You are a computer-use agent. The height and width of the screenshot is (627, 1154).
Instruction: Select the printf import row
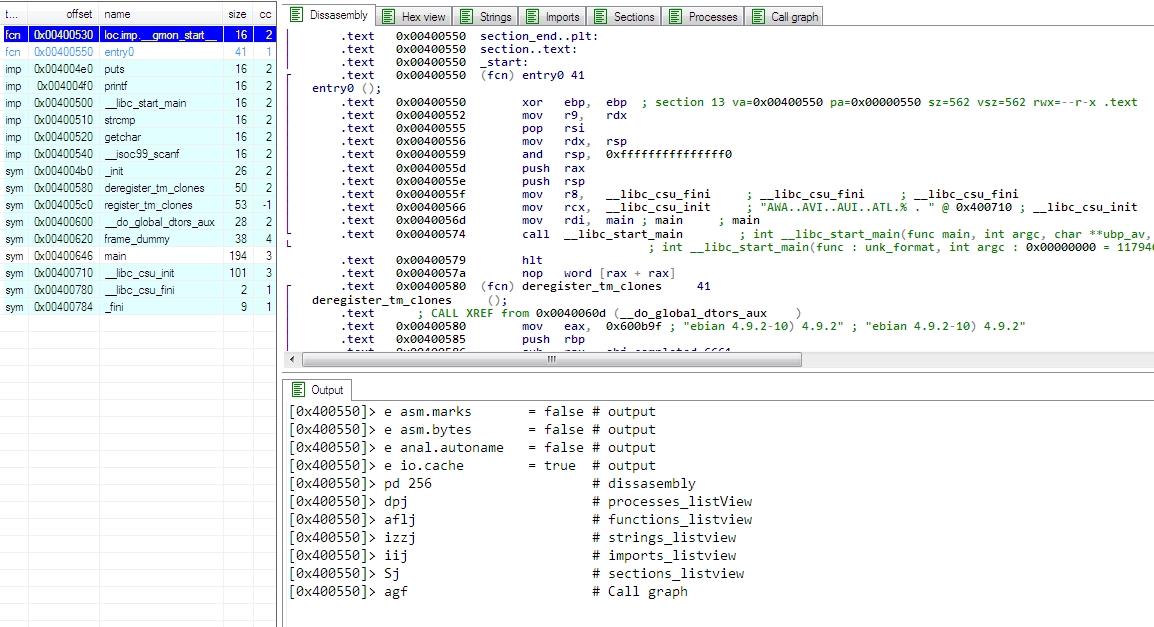click(x=138, y=85)
